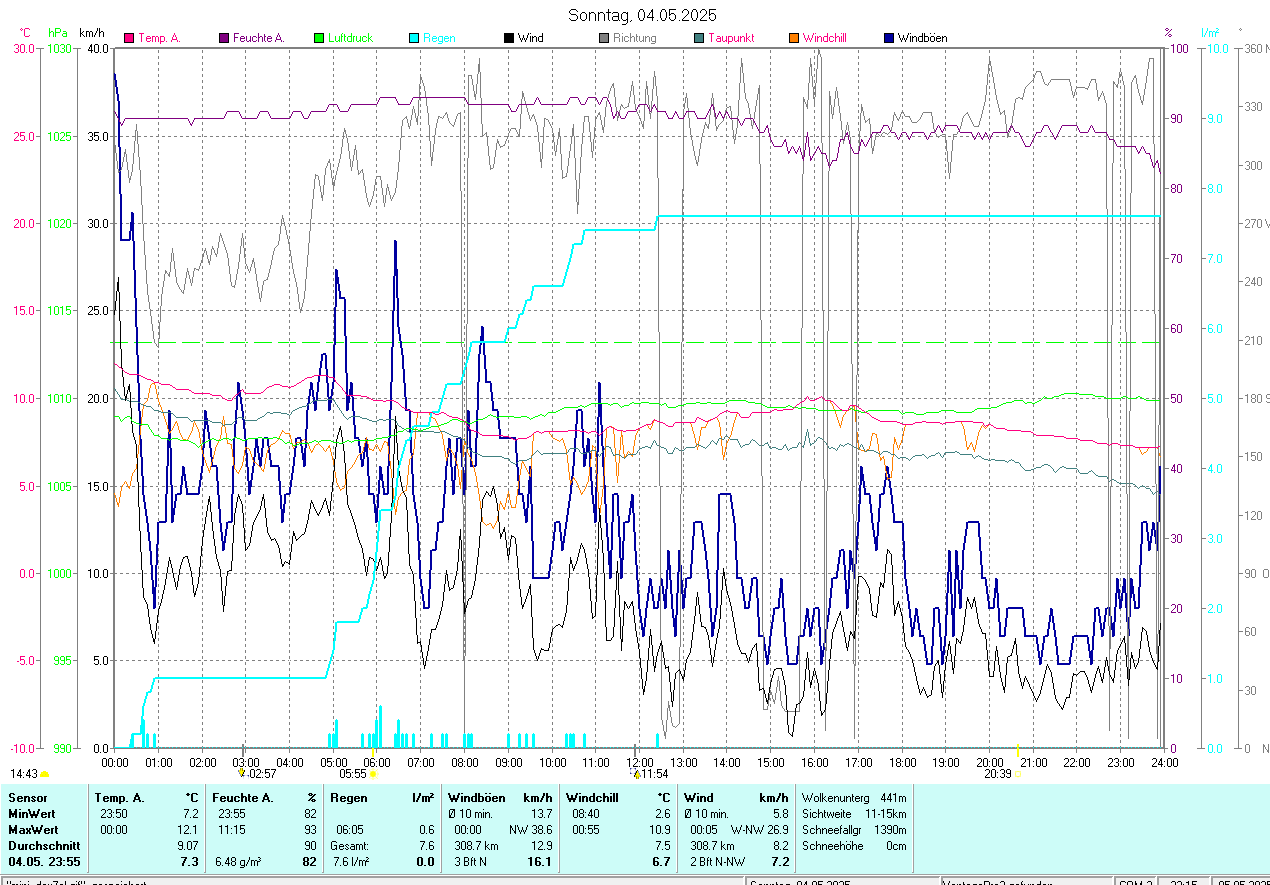This screenshot has width=1270, height=885.
Task: Click the '12:00' hour label on the time axis
Action: (x=639, y=762)
